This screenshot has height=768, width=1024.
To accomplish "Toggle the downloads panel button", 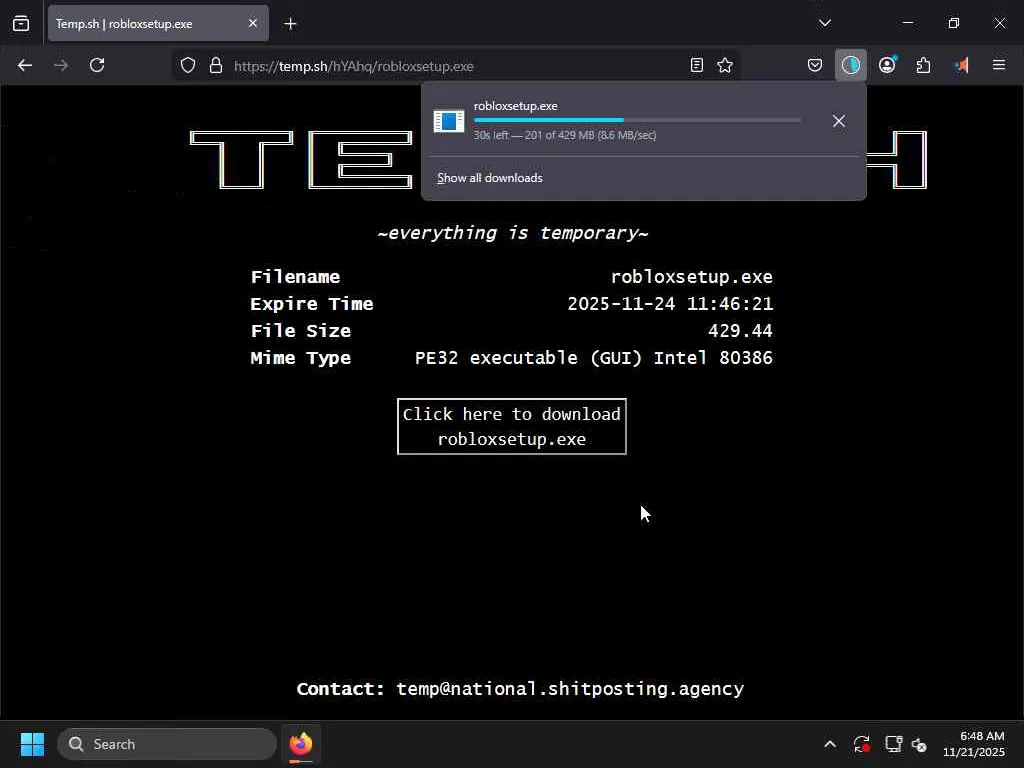I will tap(850, 65).
